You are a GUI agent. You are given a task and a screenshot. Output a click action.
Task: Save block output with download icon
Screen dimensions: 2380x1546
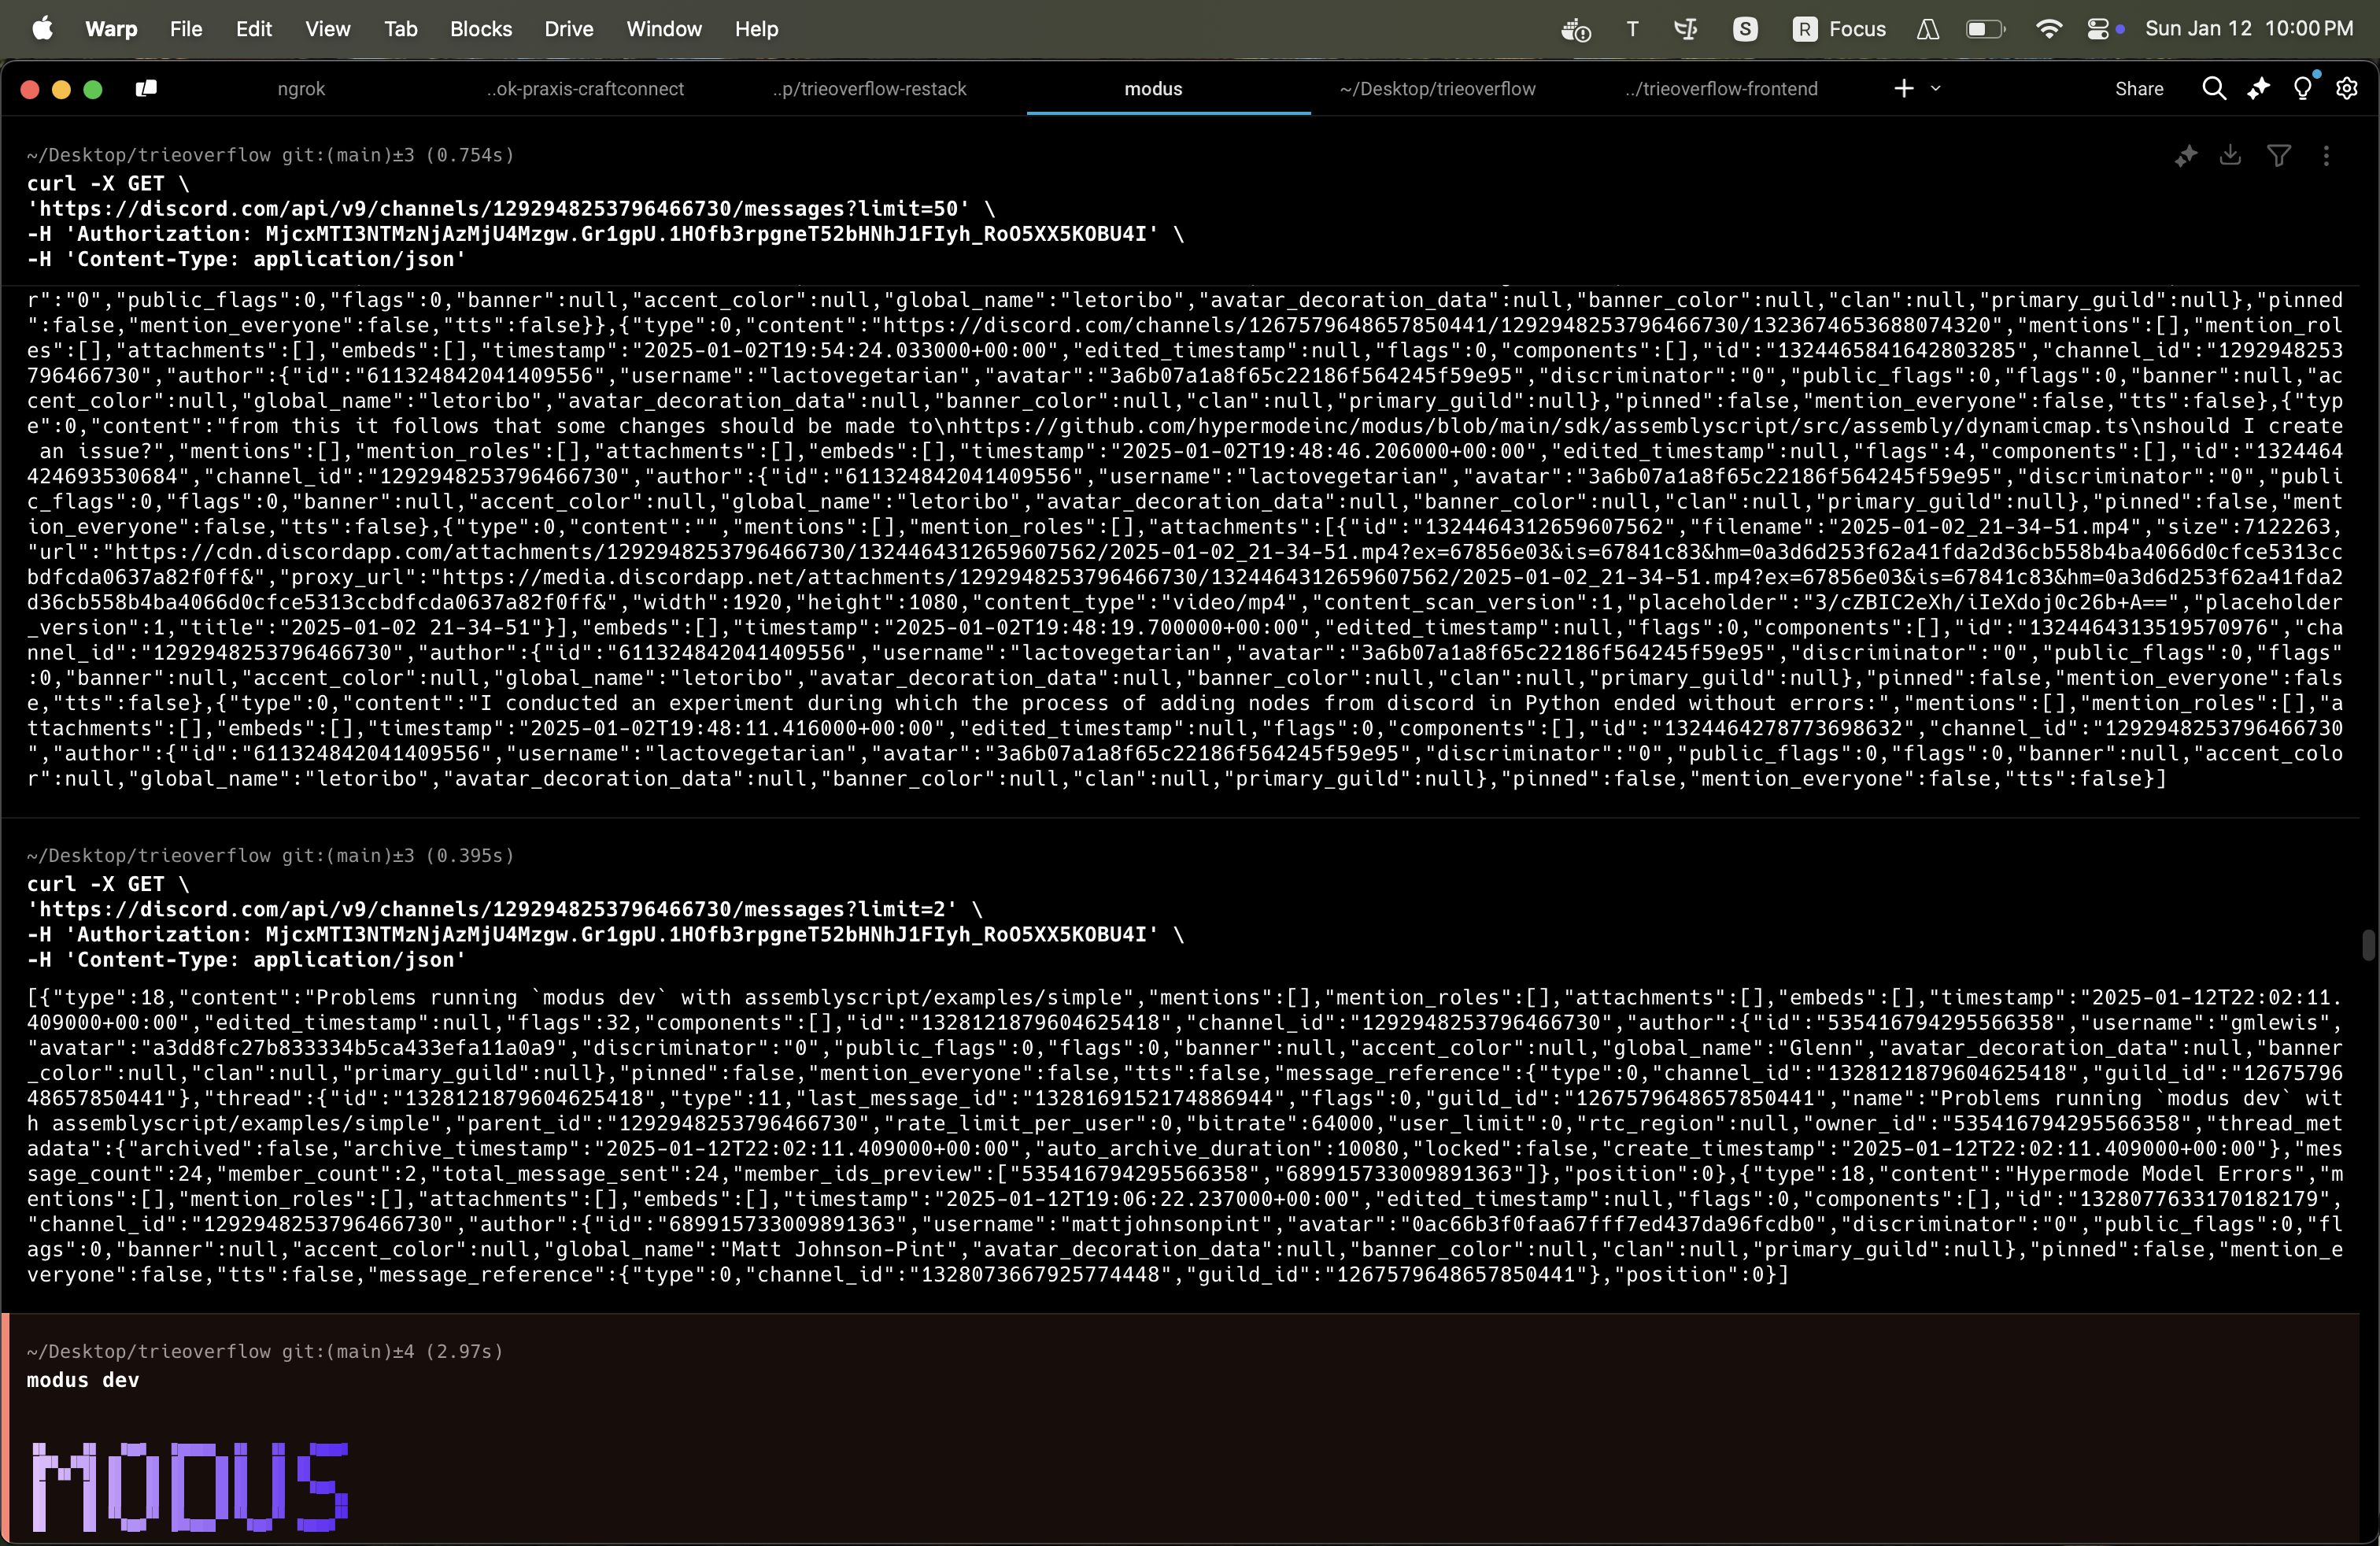pyautogui.click(x=2230, y=155)
